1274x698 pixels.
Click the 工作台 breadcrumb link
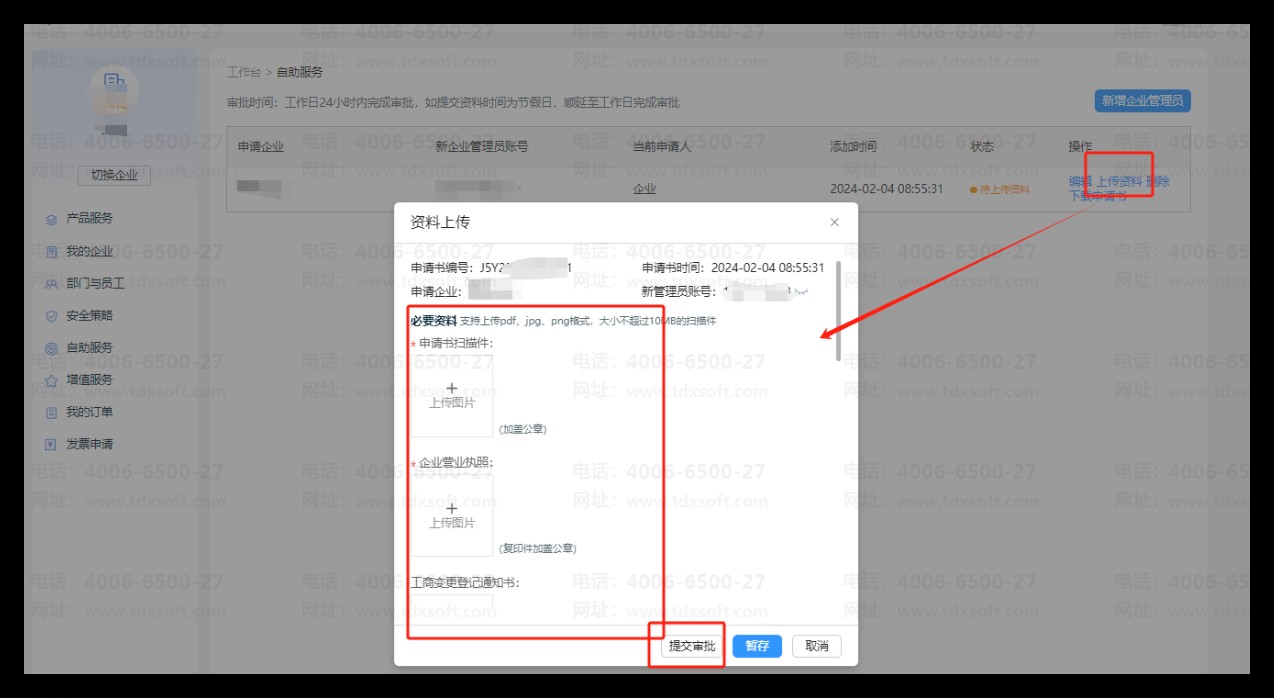[243, 72]
